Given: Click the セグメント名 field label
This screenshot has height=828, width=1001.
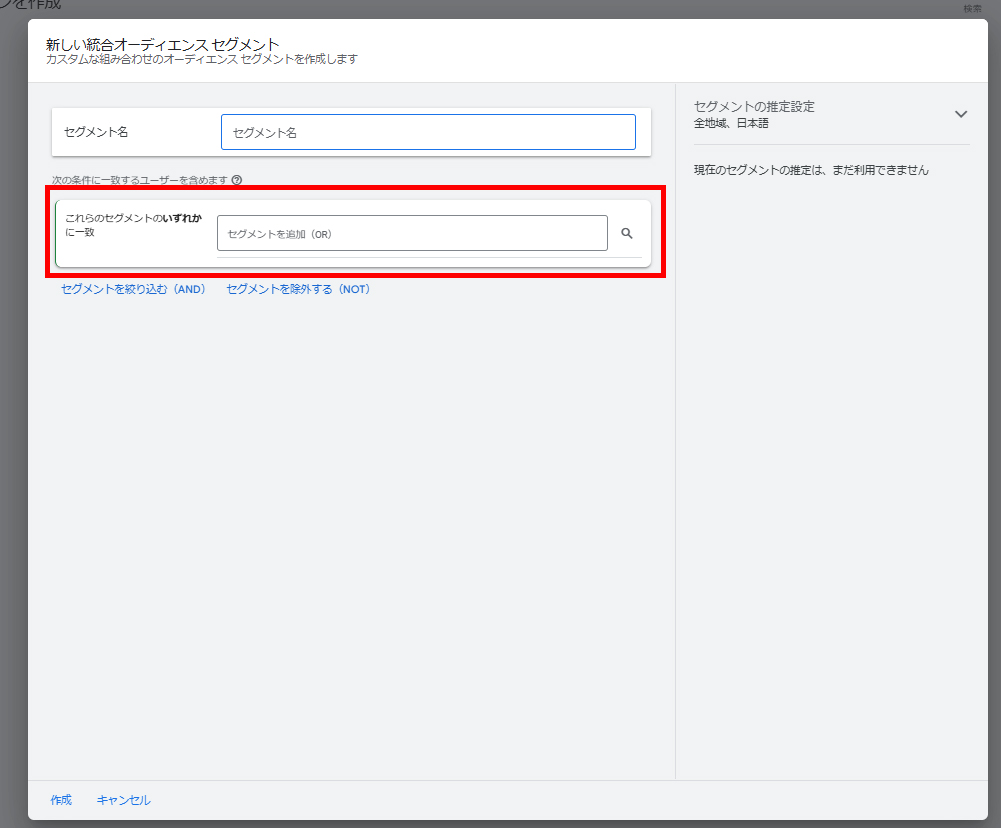Looking at the screenshot, I should pos(96,132).
